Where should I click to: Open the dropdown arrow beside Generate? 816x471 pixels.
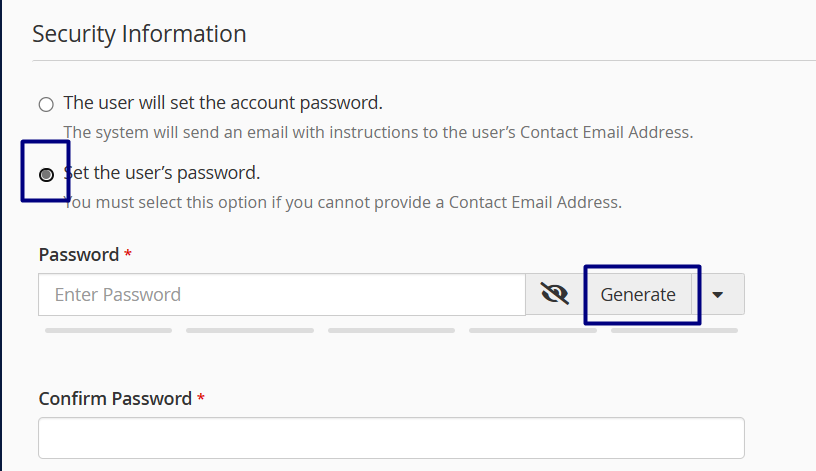pos(719,294)
